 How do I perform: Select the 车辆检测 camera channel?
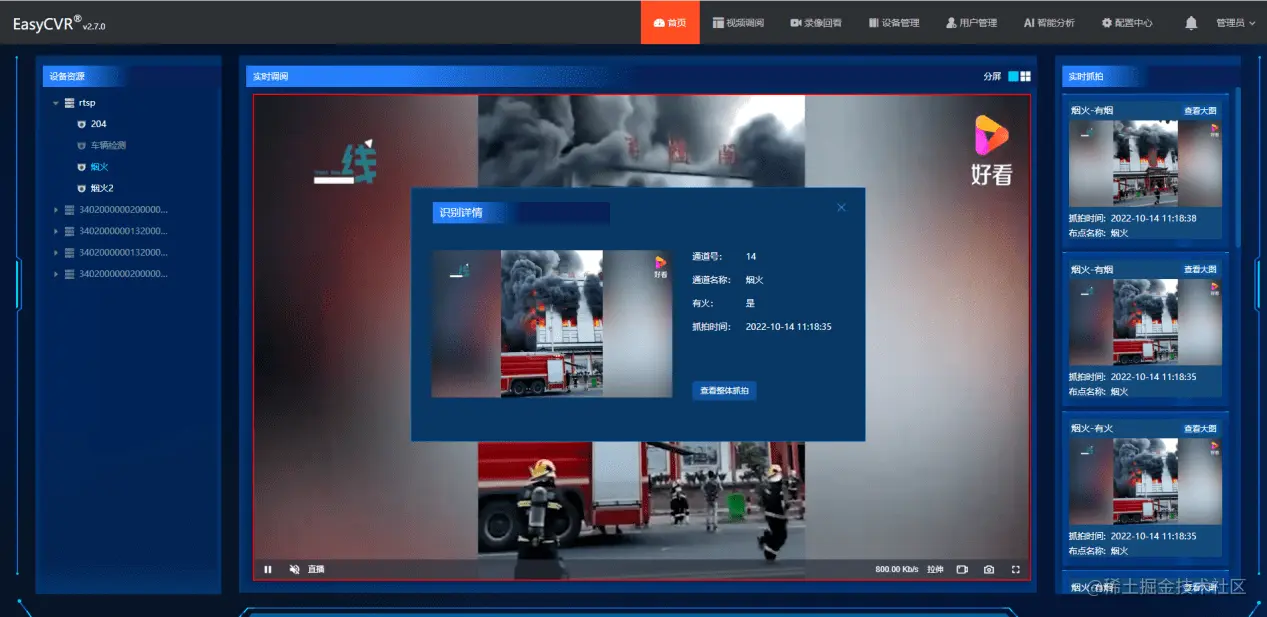tap(108, 145)
